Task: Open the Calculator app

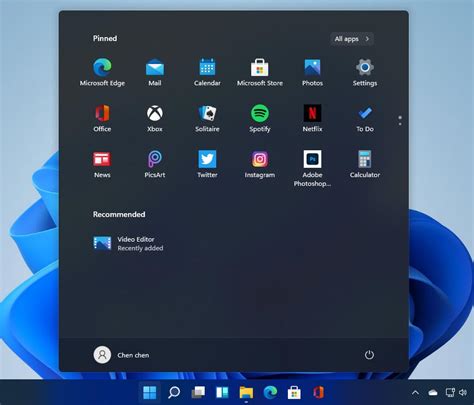Action: (365, 164)
